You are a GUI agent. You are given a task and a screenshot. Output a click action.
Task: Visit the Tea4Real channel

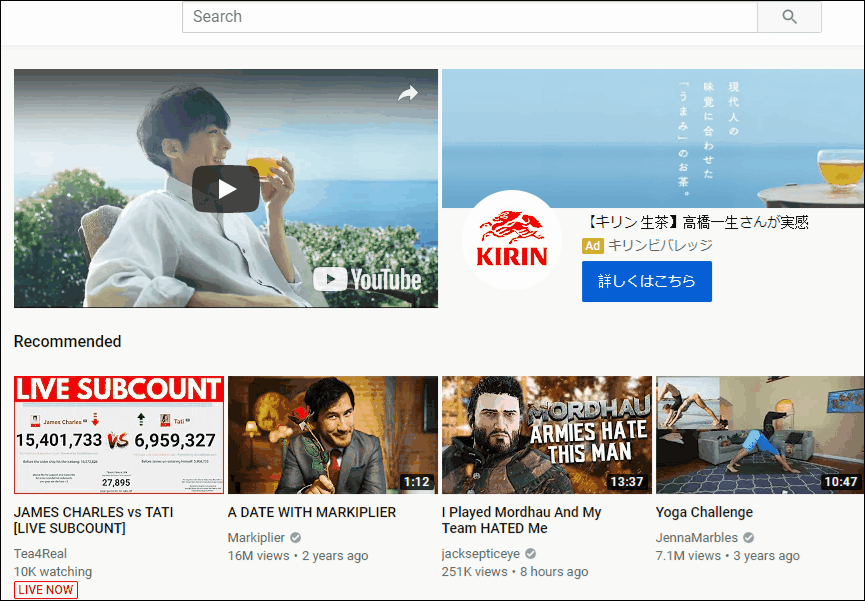click(40, 554)
